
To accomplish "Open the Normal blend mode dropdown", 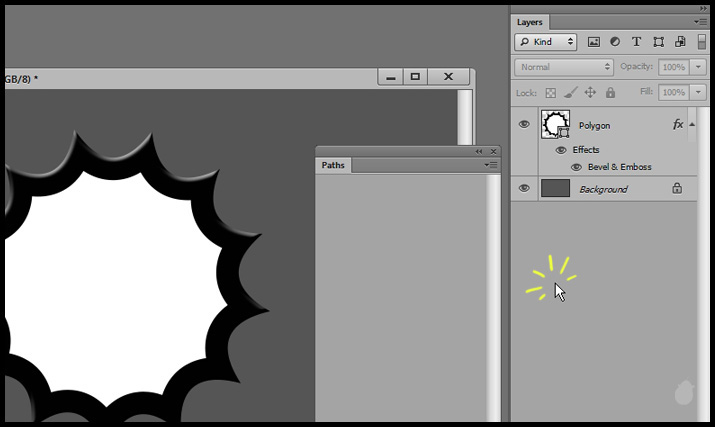I will (x=563, y=67).
